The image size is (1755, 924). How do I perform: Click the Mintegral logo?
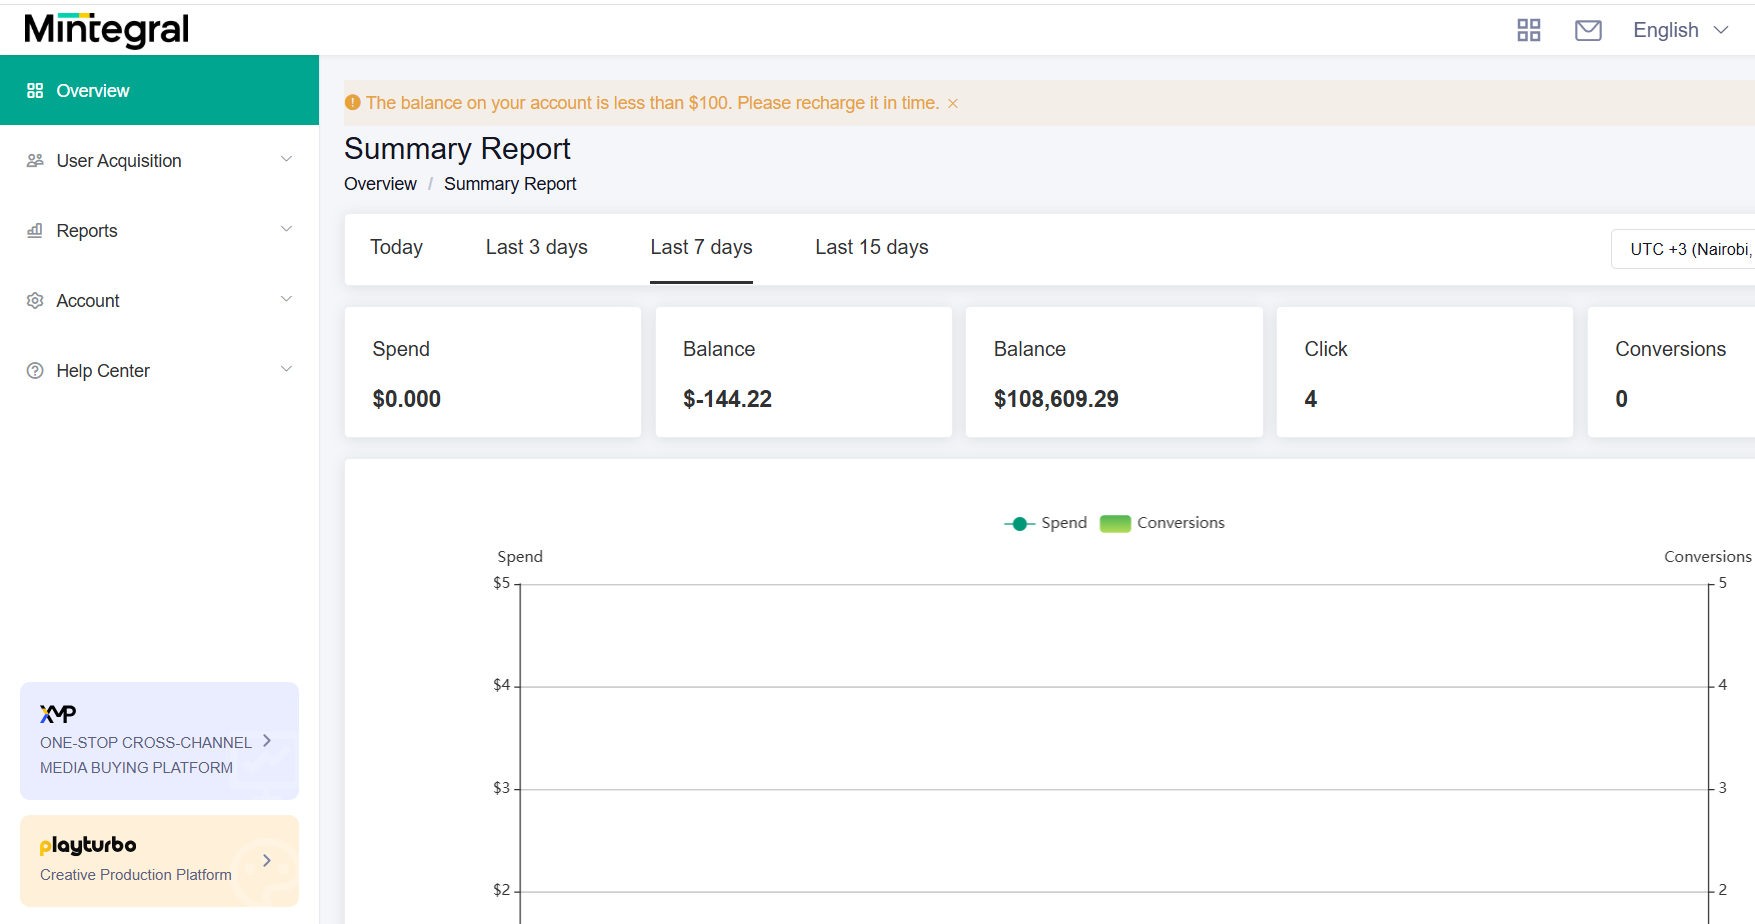point(106,30)
